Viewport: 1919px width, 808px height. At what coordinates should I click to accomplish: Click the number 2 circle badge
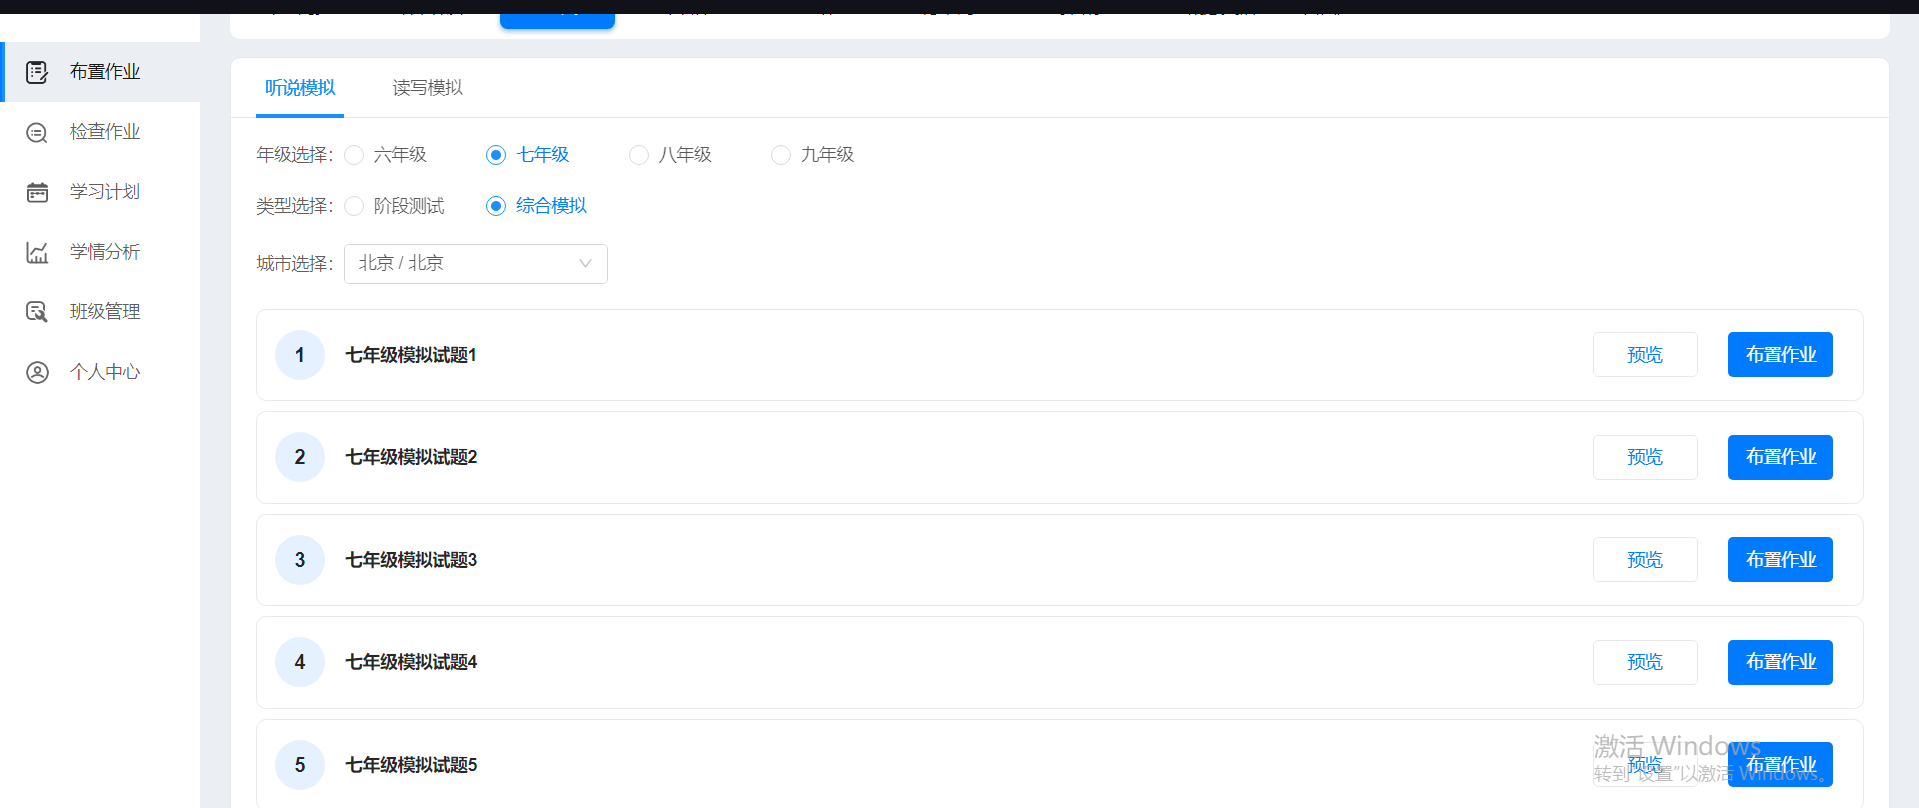point(300,457)
